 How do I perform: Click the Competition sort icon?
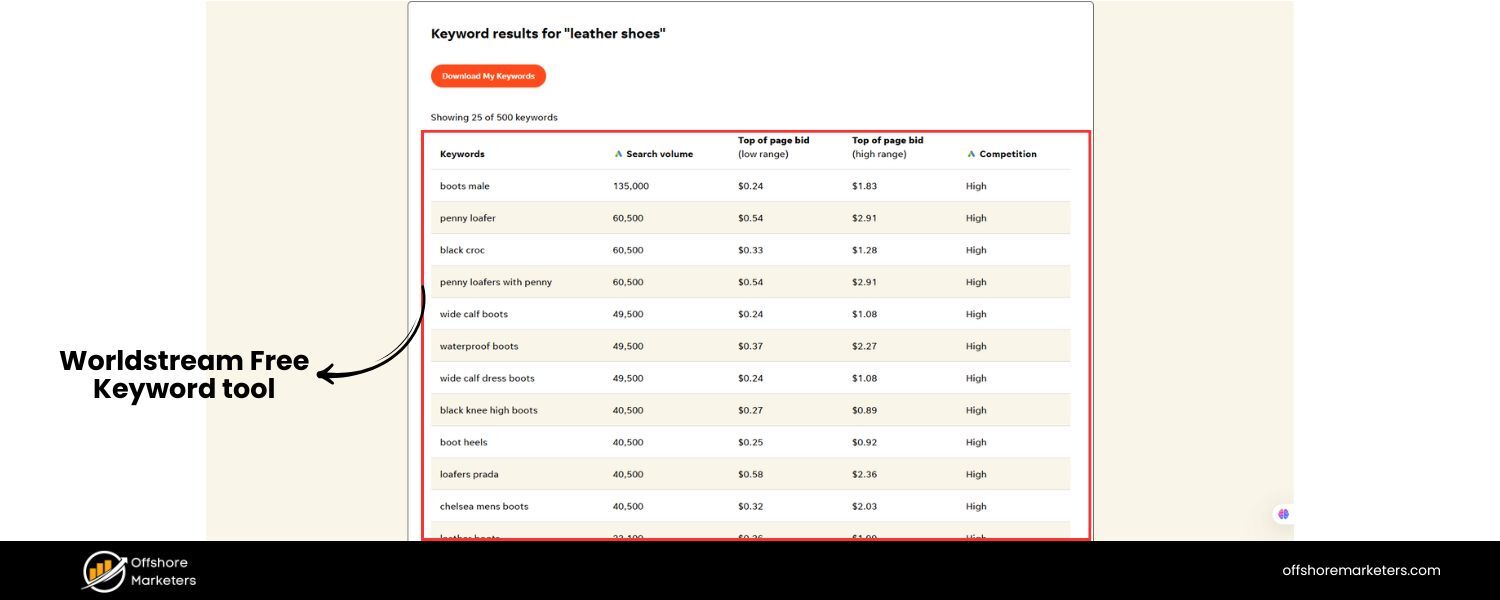click(970, 153)
